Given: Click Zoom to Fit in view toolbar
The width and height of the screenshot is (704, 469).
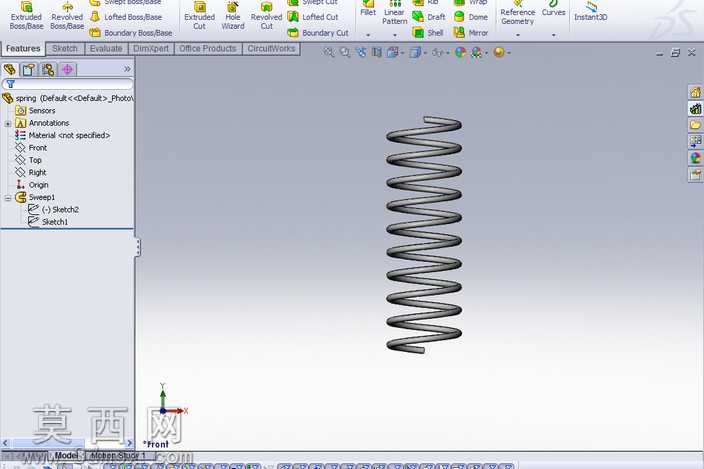Looking at the screenshot, I should [x=329, y=53].
